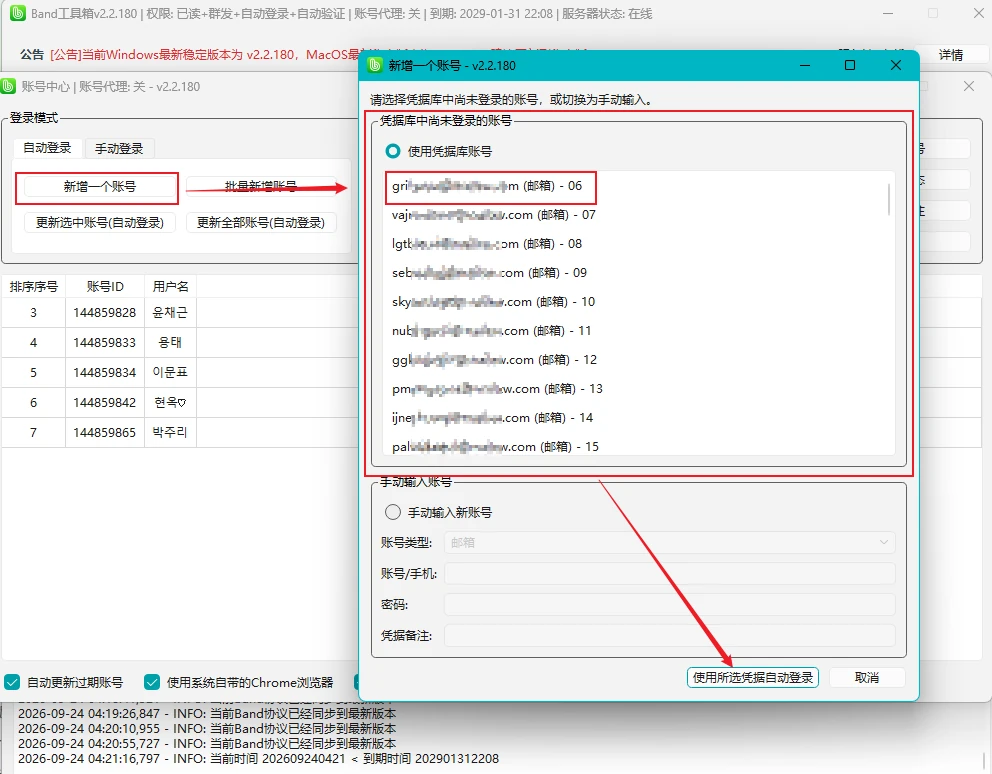Toggle 使用系统自带的Chrome浏览器 checkbox
The image size is (992, 774).
[x=152, y=682]
